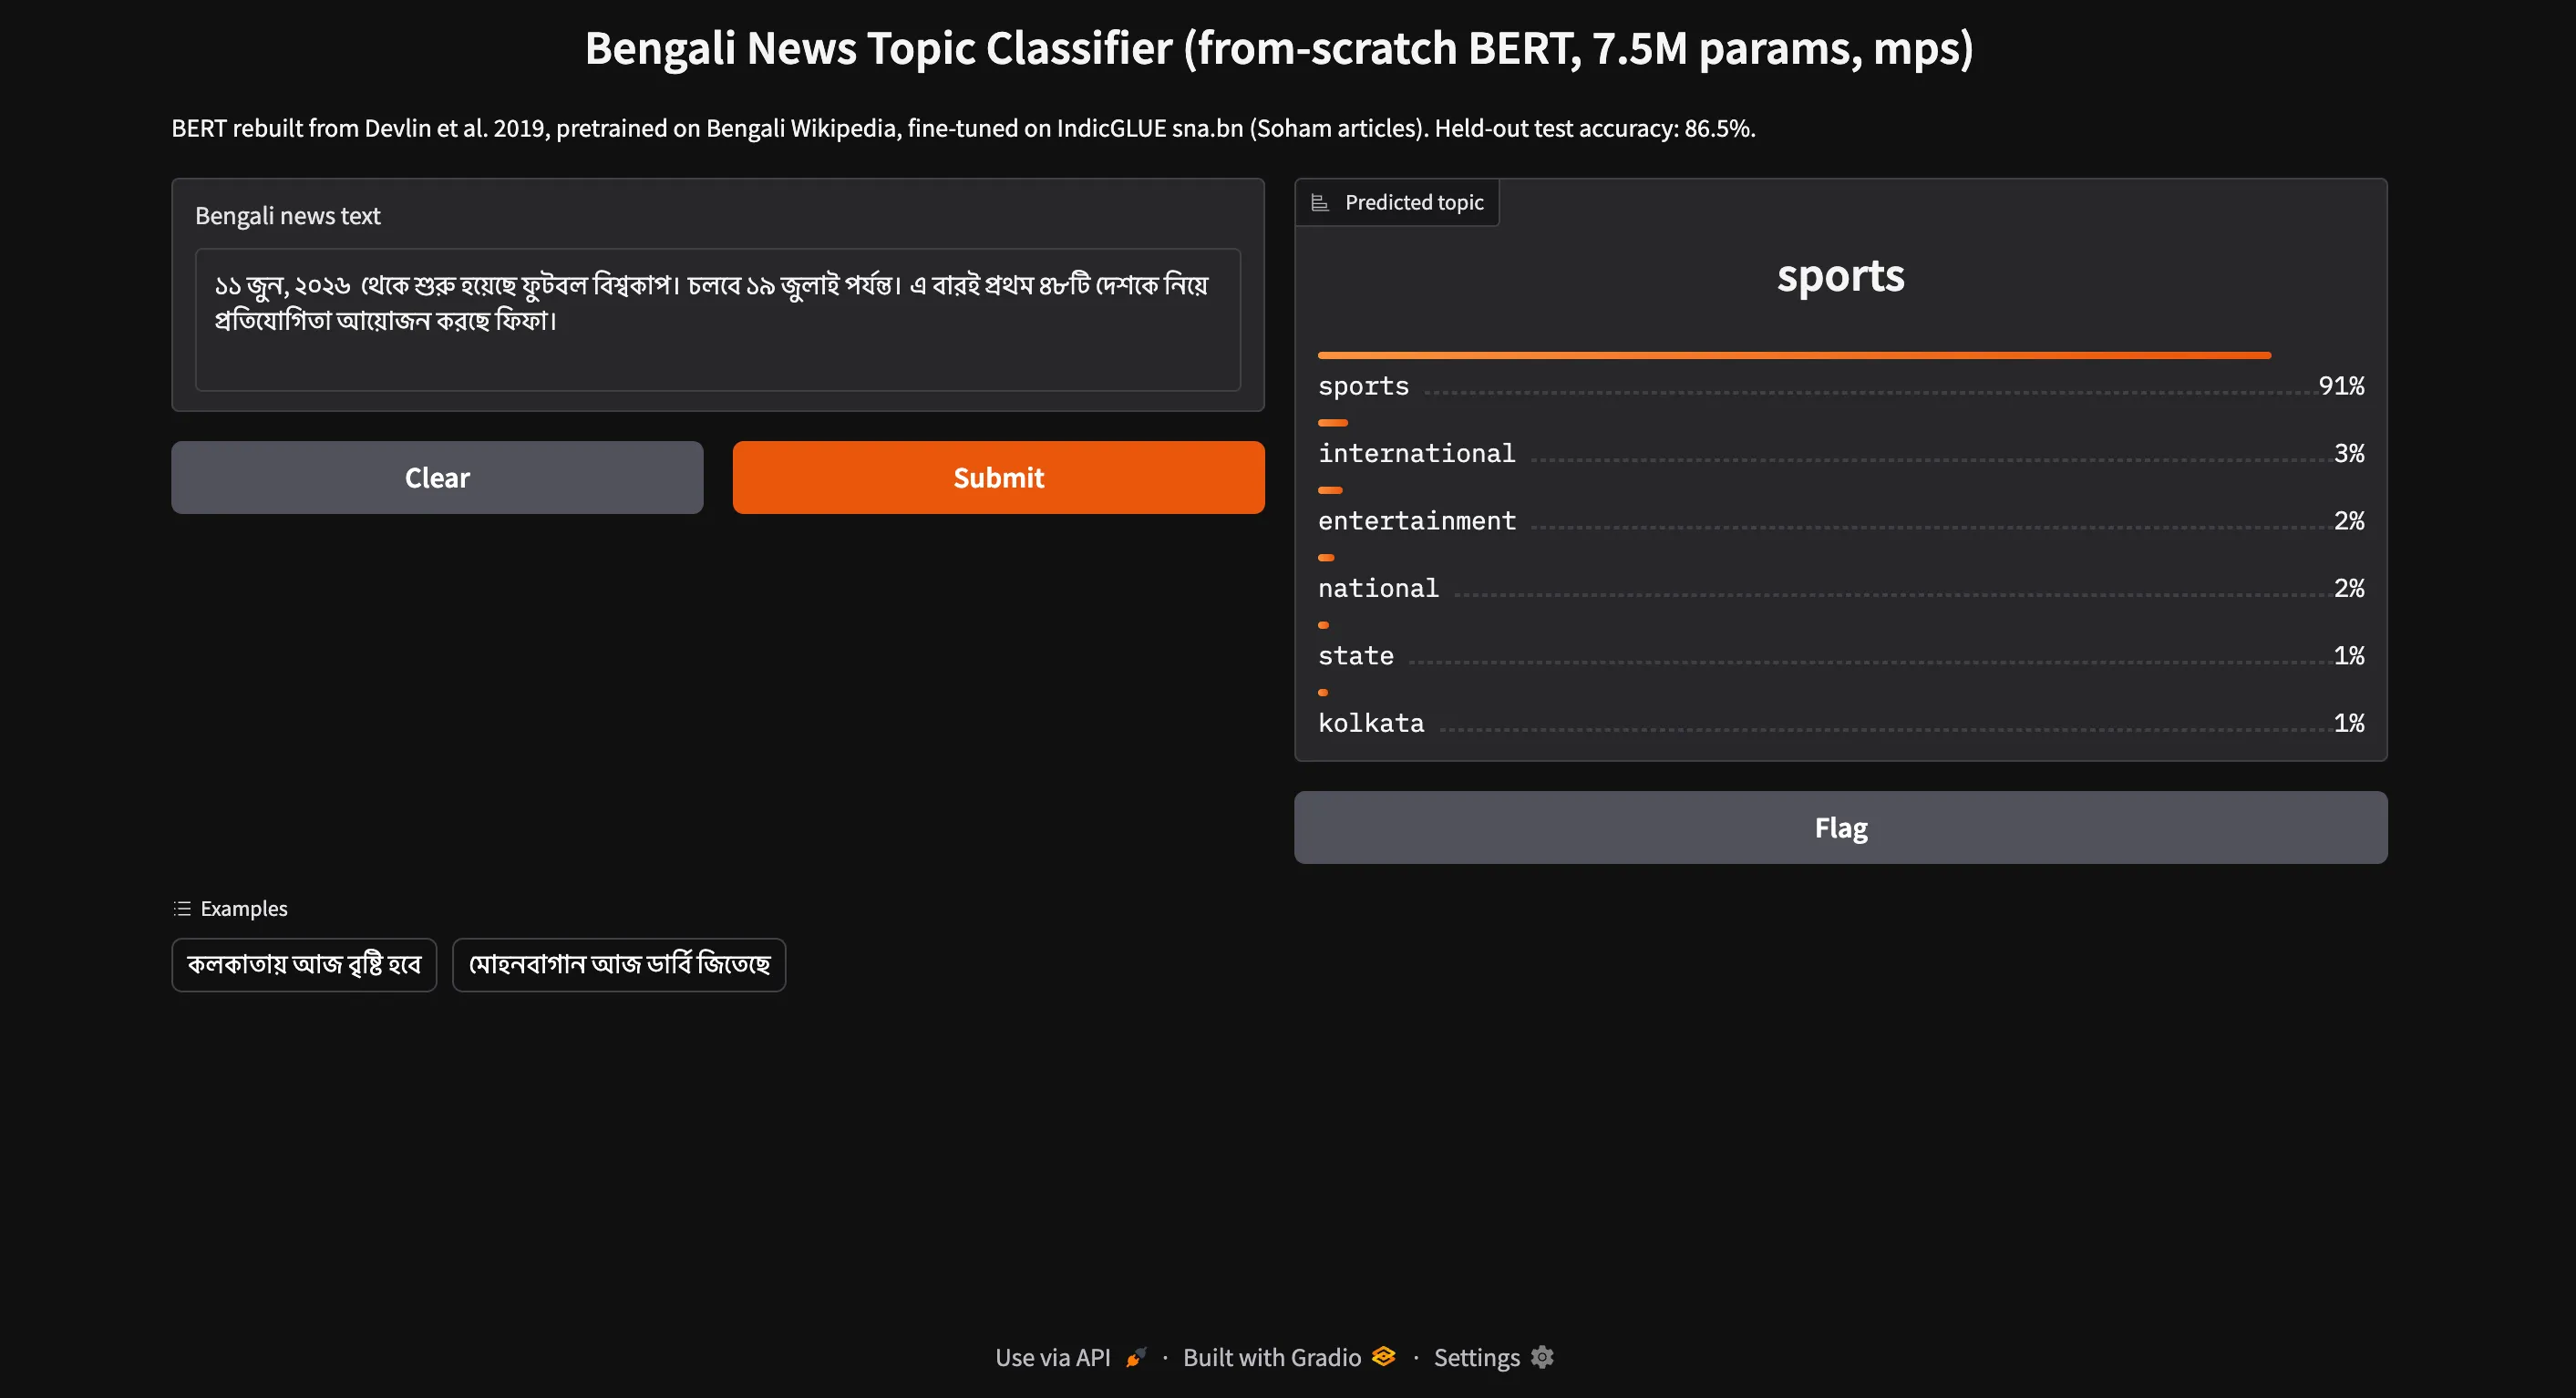Viewport: 2576px width, 1398px height.
Task: Click the large 'sports' predicted heading
Action: coord(1840,276)
